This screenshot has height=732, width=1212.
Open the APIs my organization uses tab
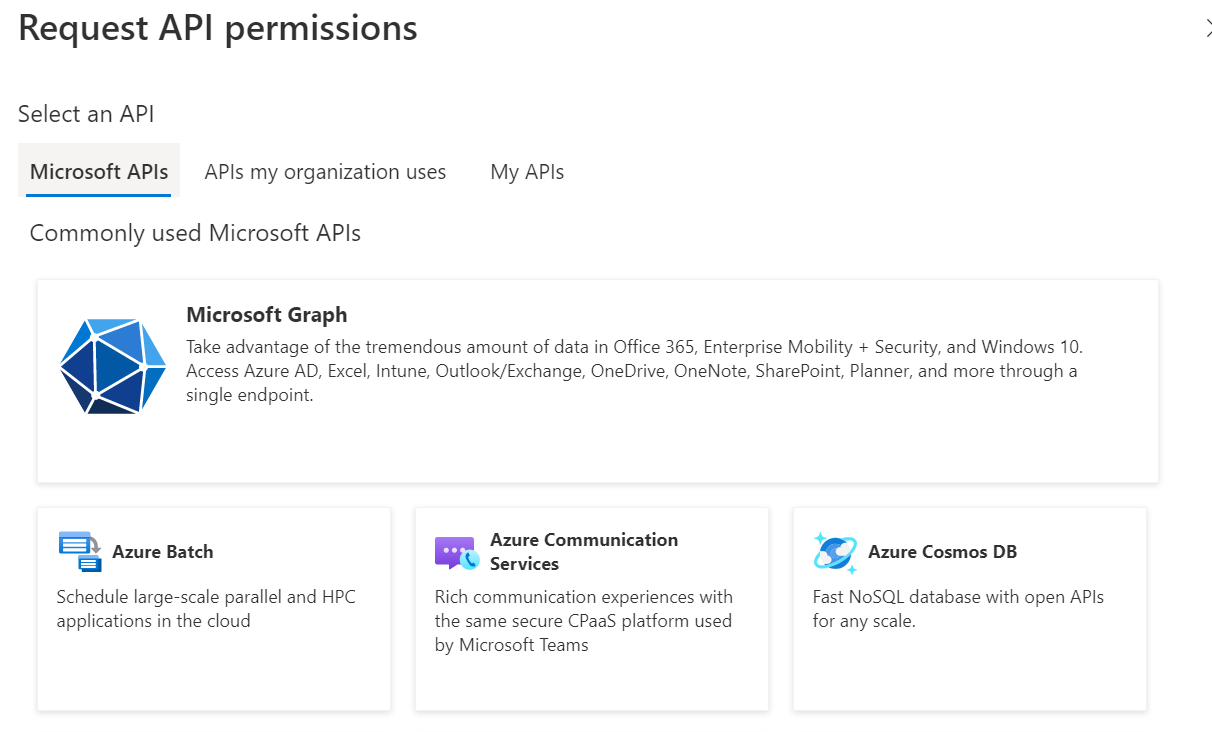coord(325,172)
